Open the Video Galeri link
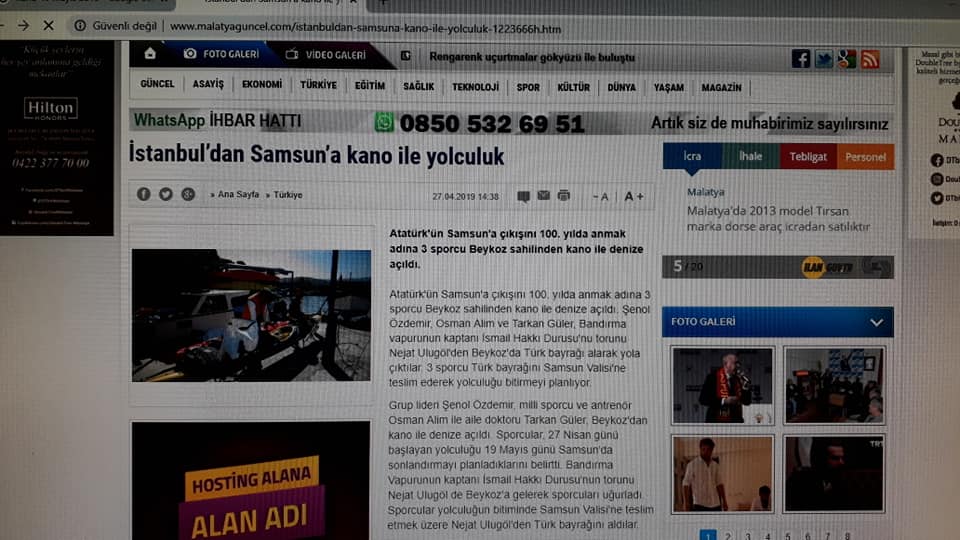This screenshot has width=960, height=540. [326, 54]
